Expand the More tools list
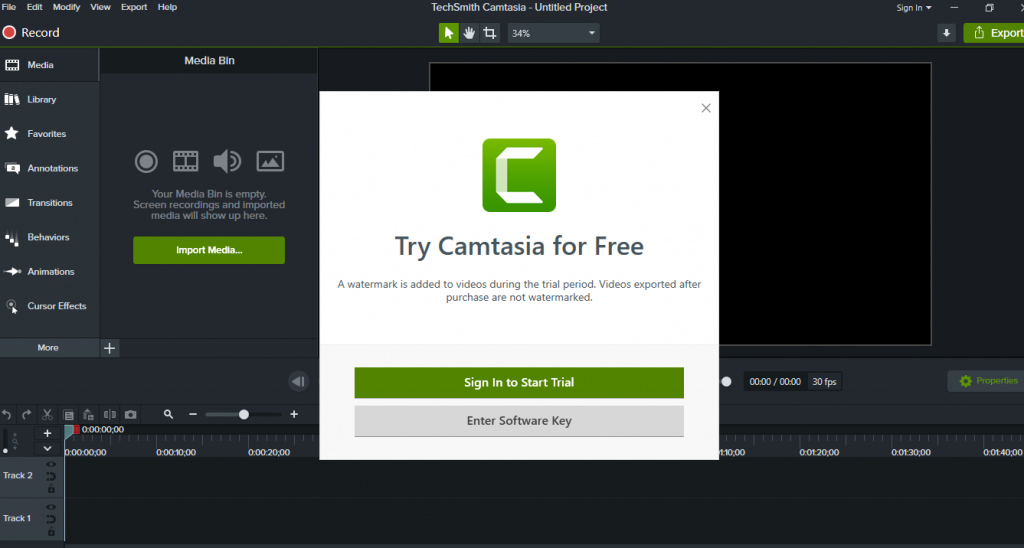The width and height of the screenshot is (1024, 548). (48, 347)
